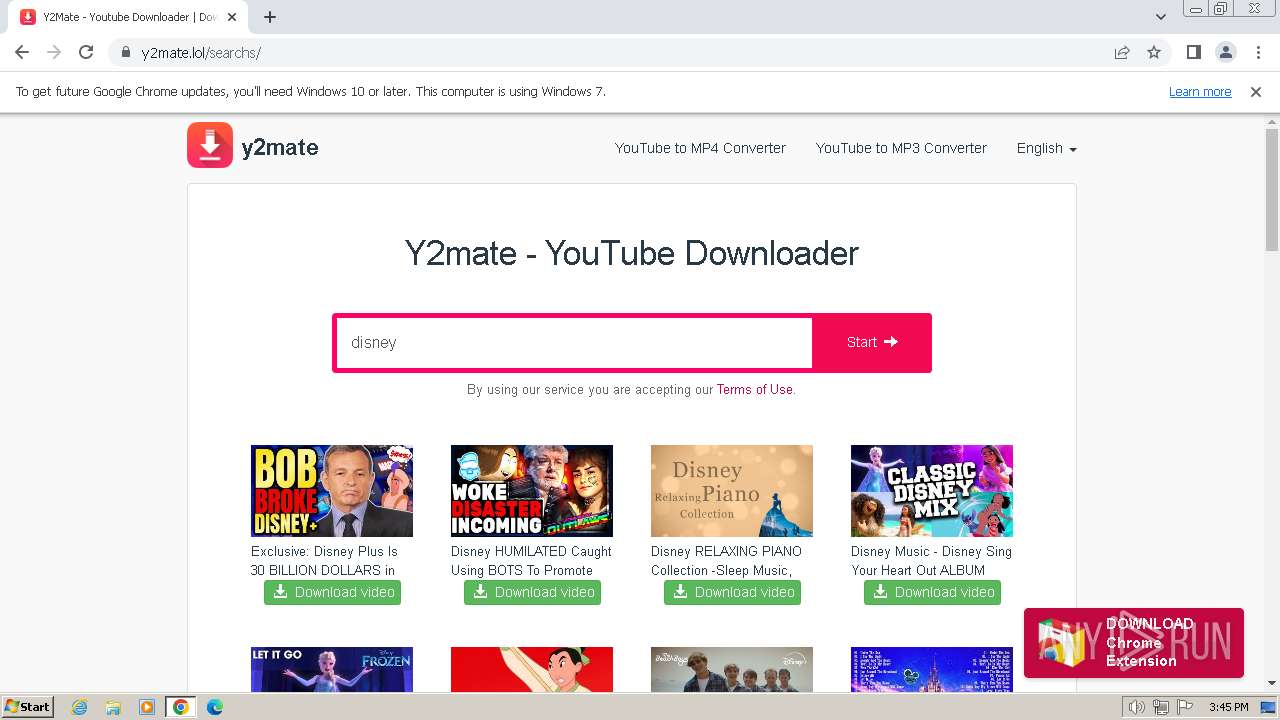Download video for Disney Music Sing Your Heart
The height and width of the screenshot is (720, 1280).
932,592
